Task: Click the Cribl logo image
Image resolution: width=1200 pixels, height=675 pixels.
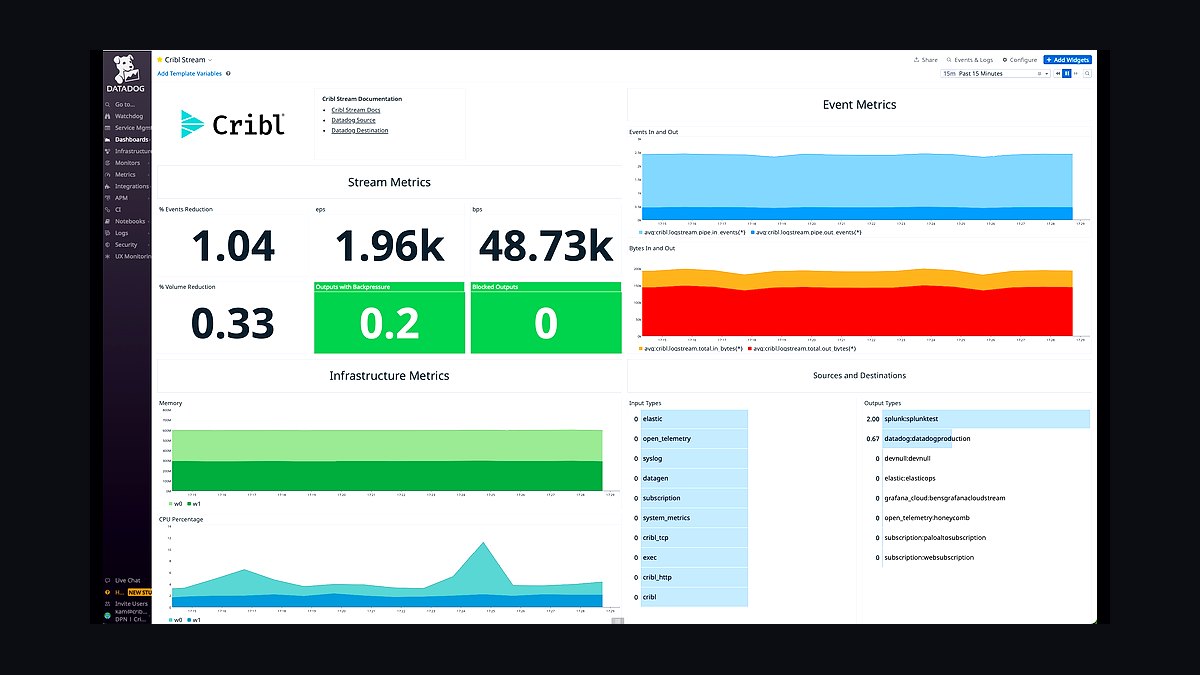Action: 233,123
